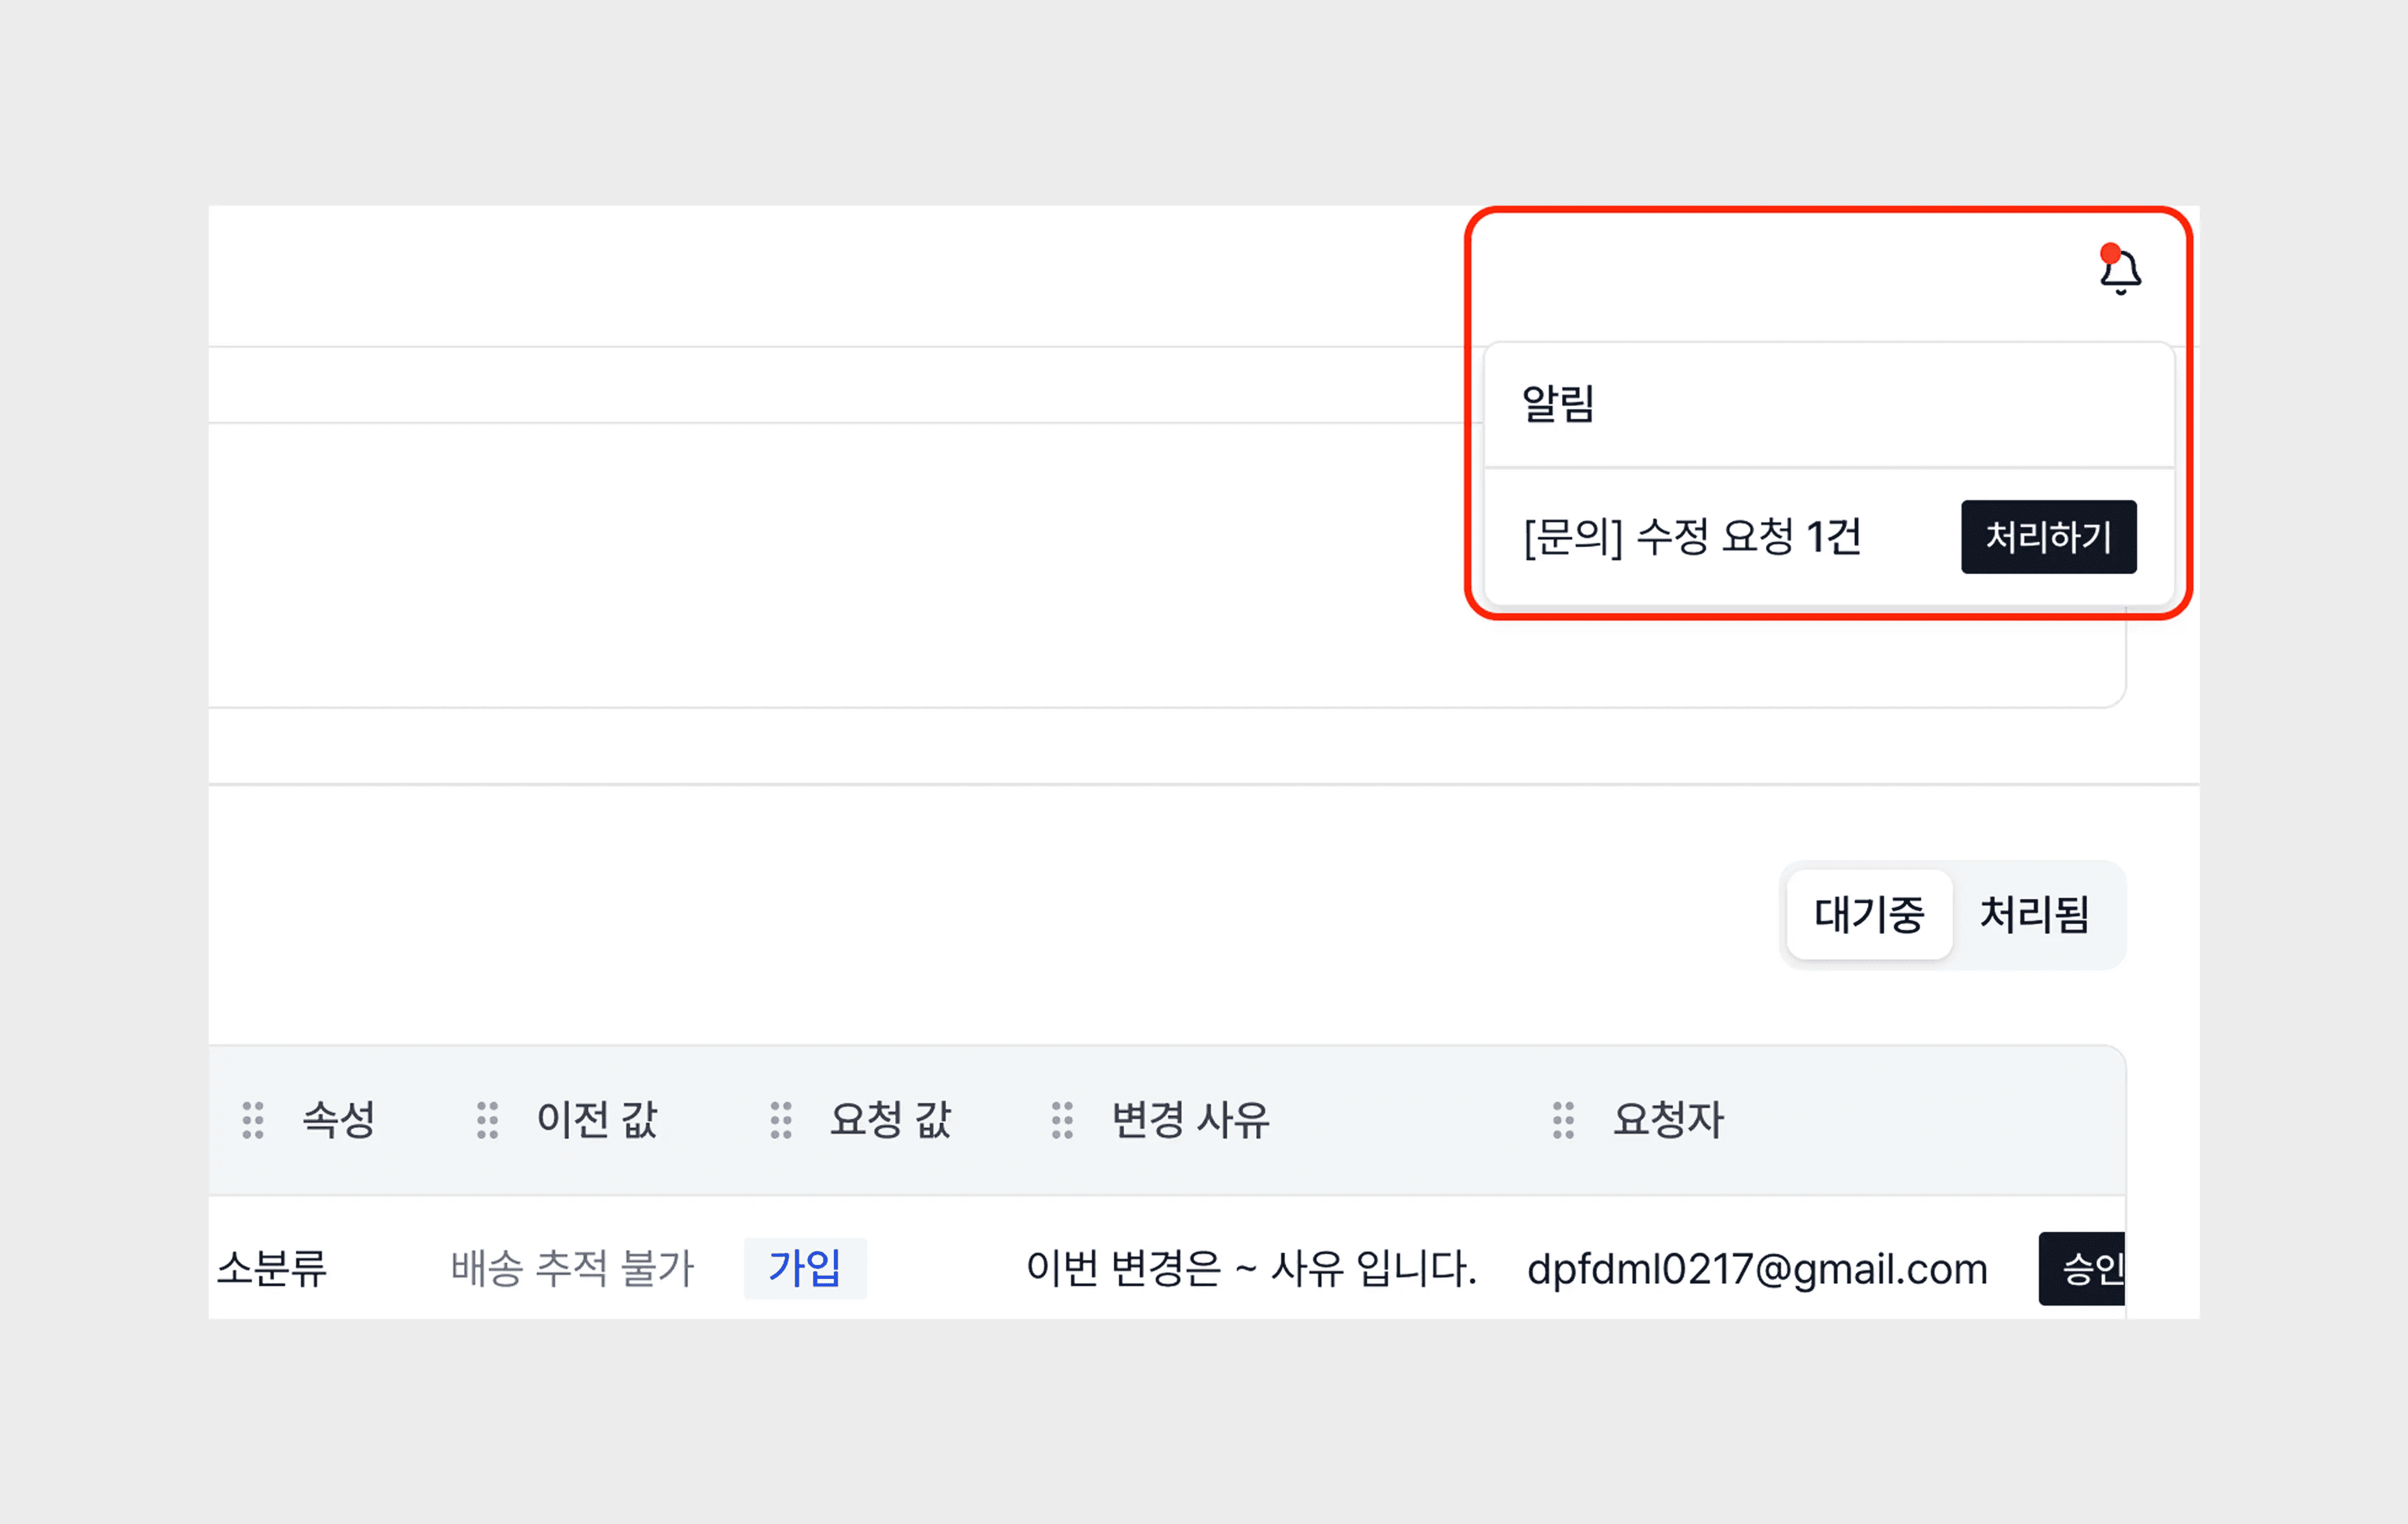Viewport: 2408px width, 1524px height.
Task: Click the 배송 추적 불가 previous value cell
Action: [572, 1268]
